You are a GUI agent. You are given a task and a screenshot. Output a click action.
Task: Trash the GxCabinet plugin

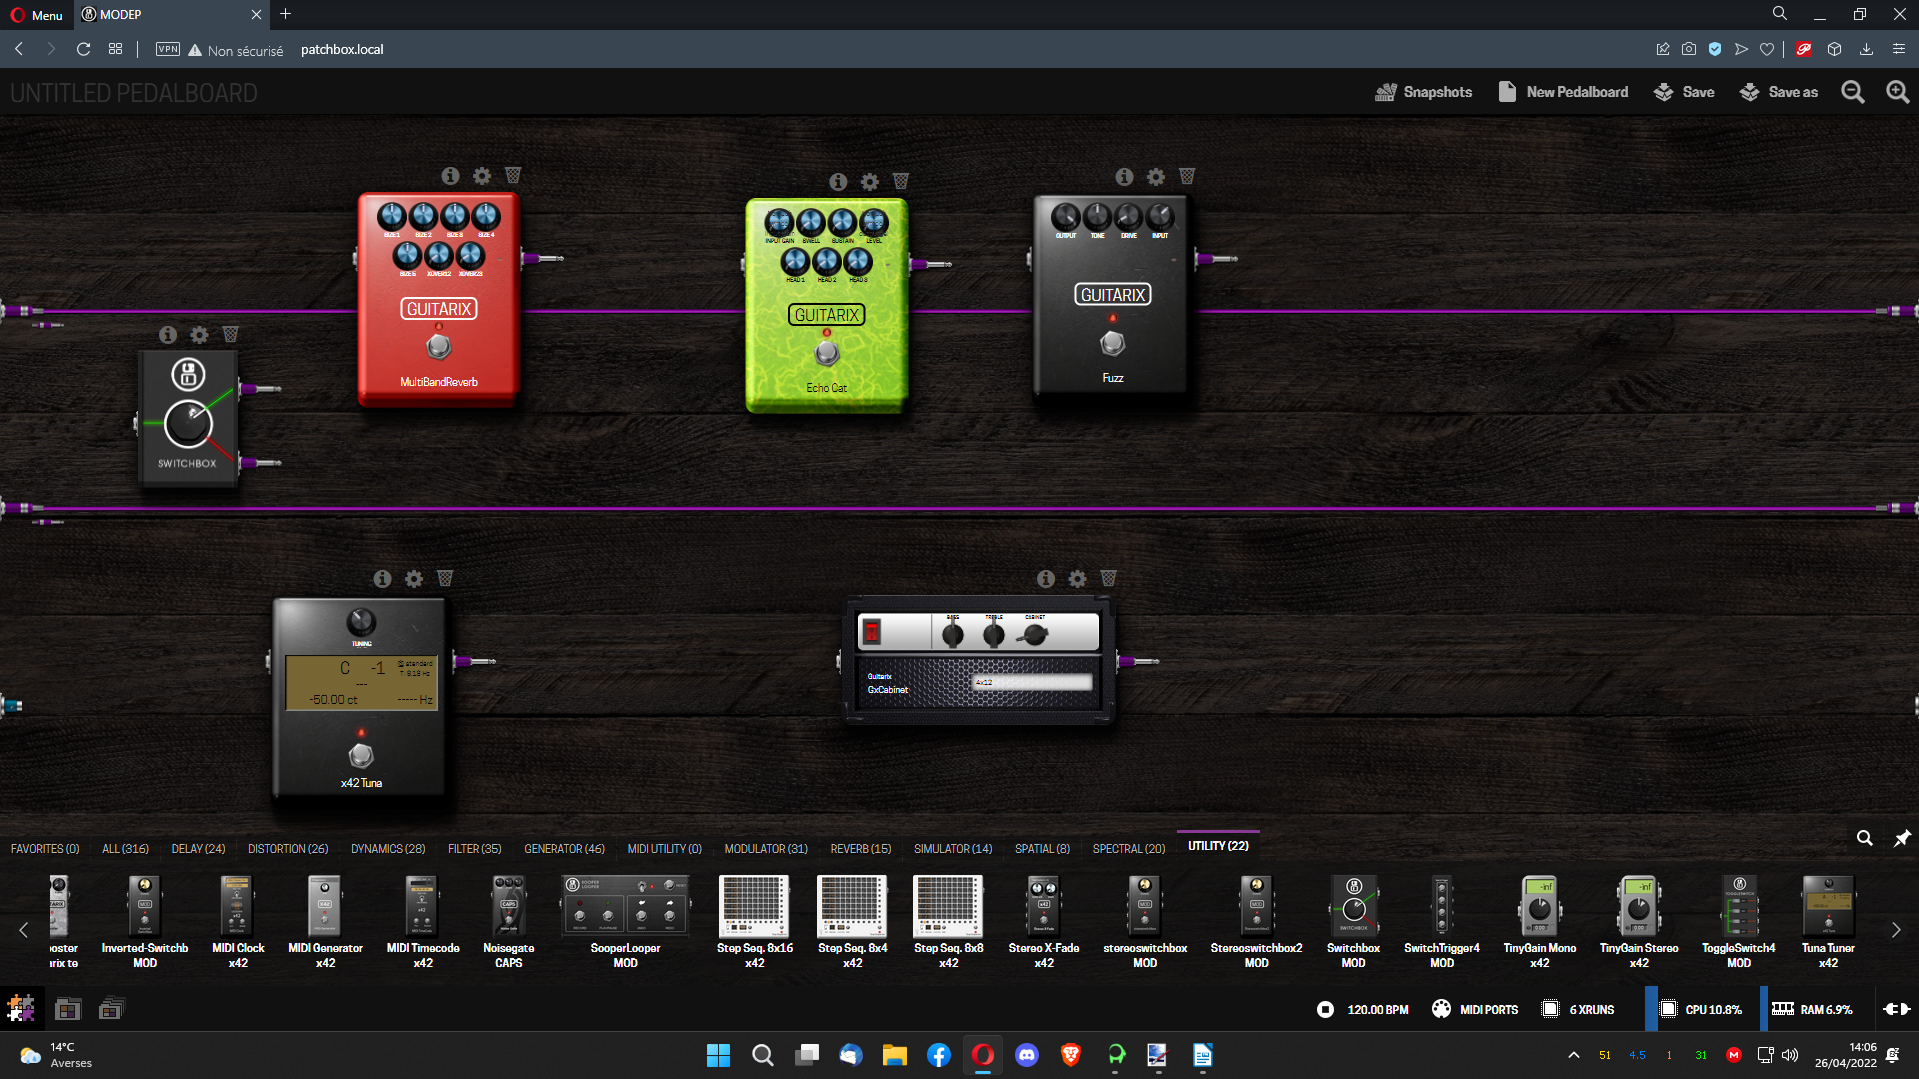coord(1109,579)
